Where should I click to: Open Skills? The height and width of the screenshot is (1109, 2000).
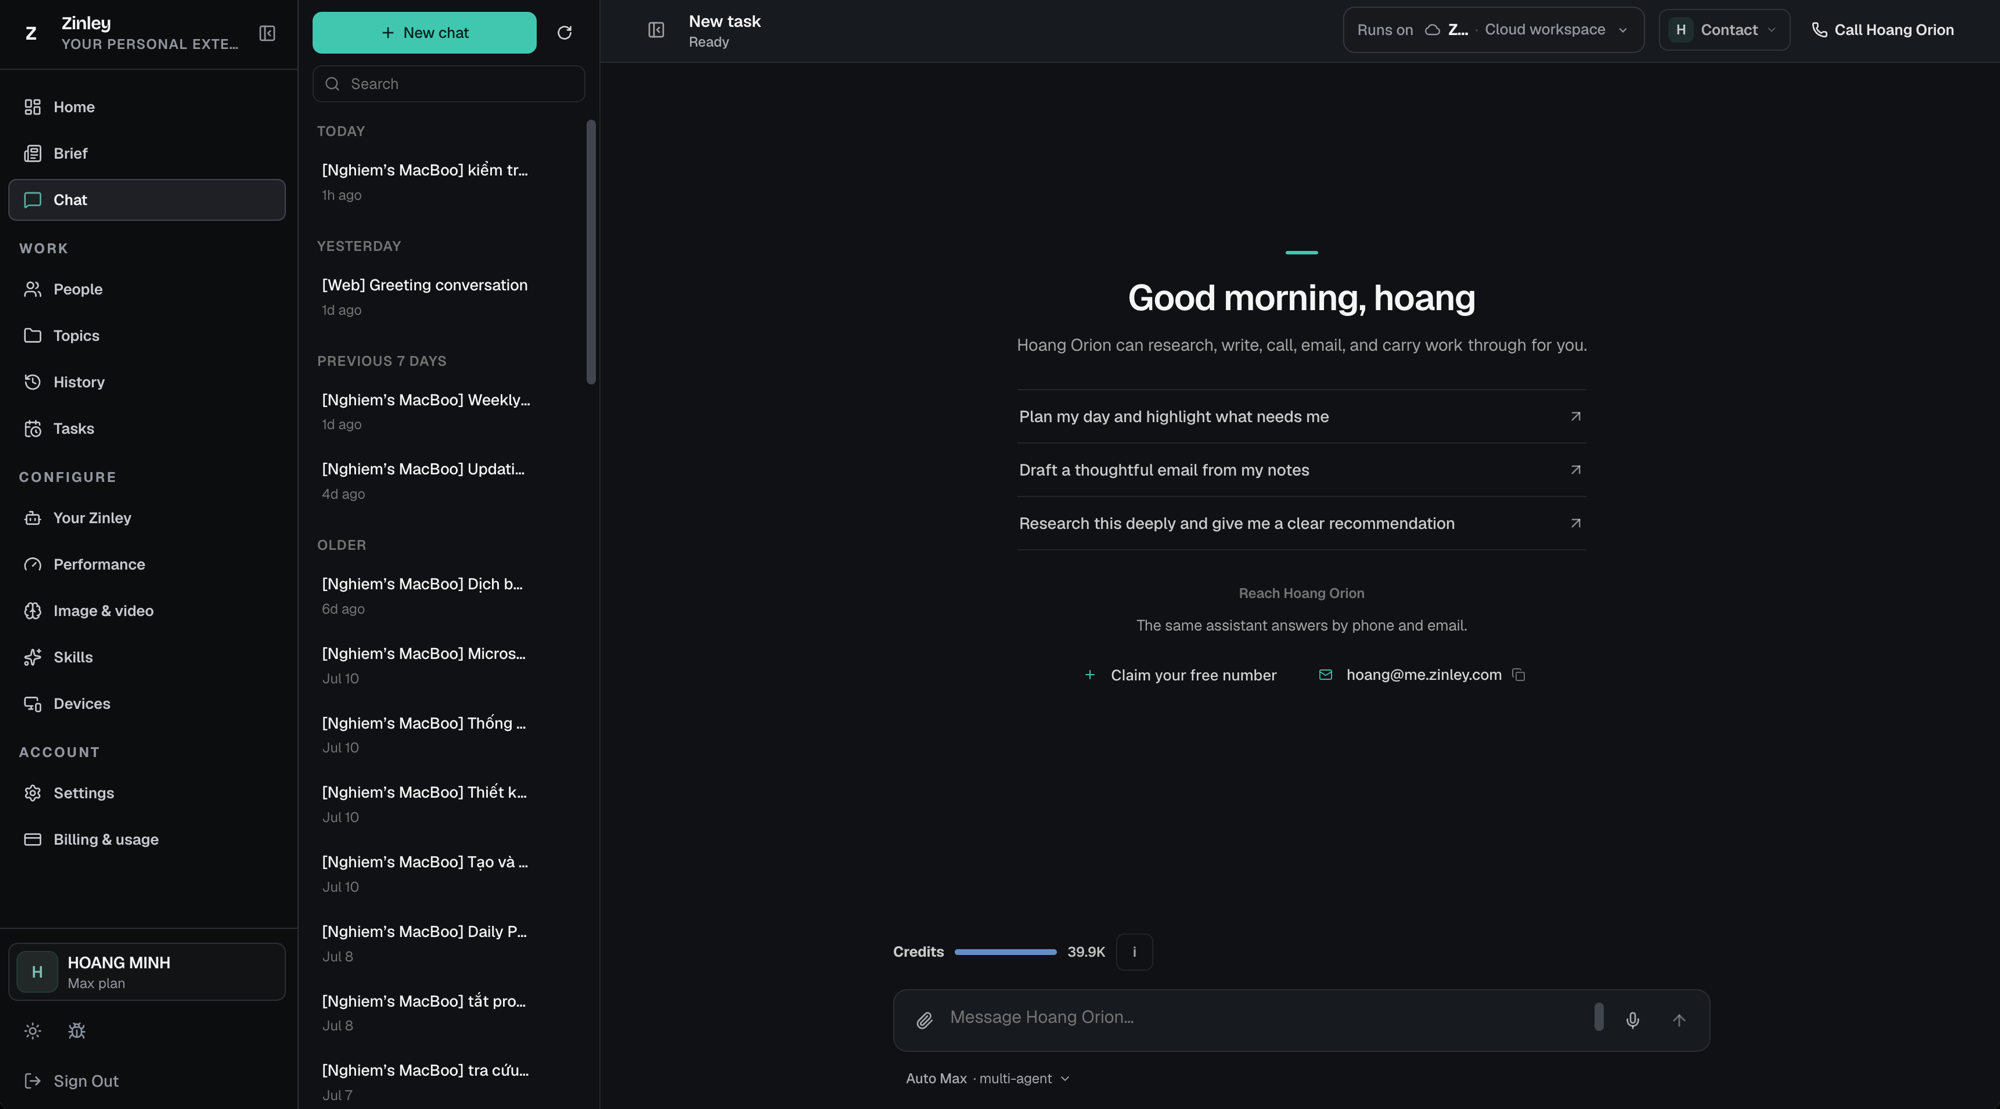click(147, 657)
